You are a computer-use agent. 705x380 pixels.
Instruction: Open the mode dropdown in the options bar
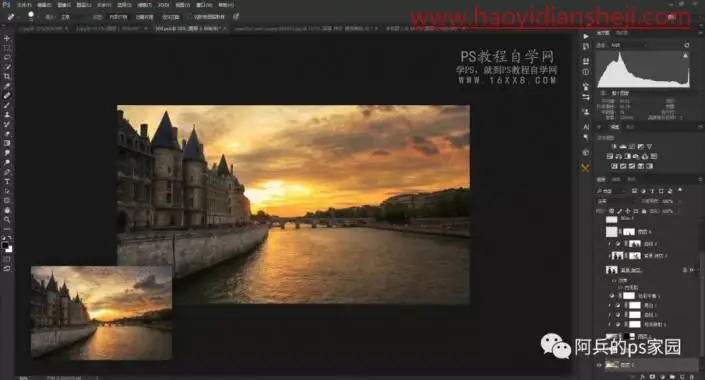coord(74,17)
